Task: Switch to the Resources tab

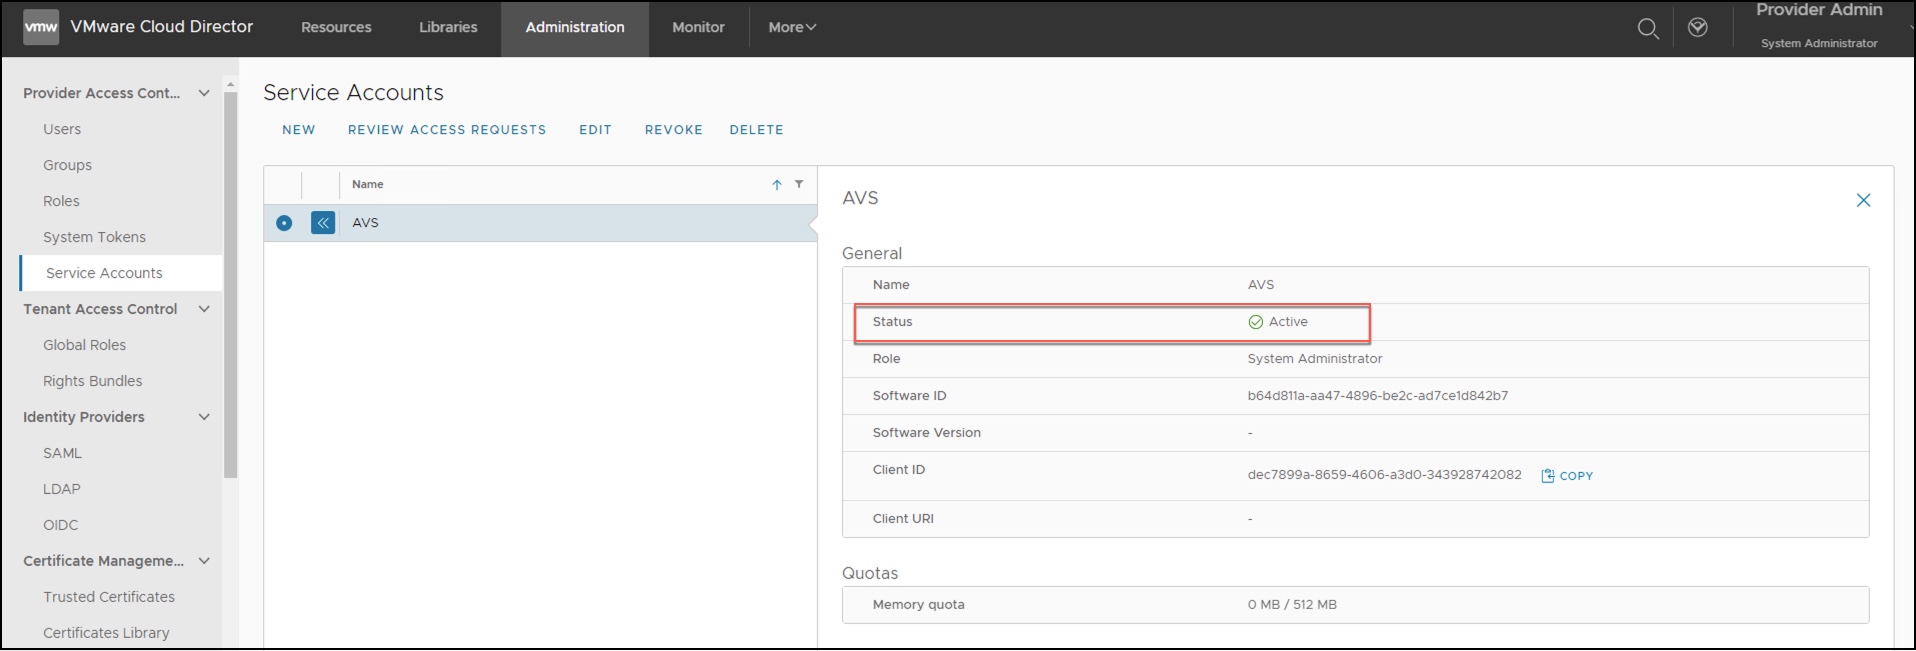Action: (336, 28)
